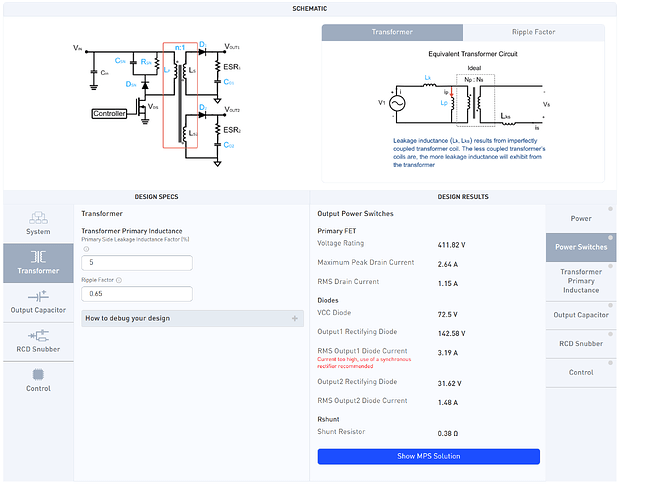Click the Ripple Factor input field
Screen dimensions: 671x500
pos(137,294)
